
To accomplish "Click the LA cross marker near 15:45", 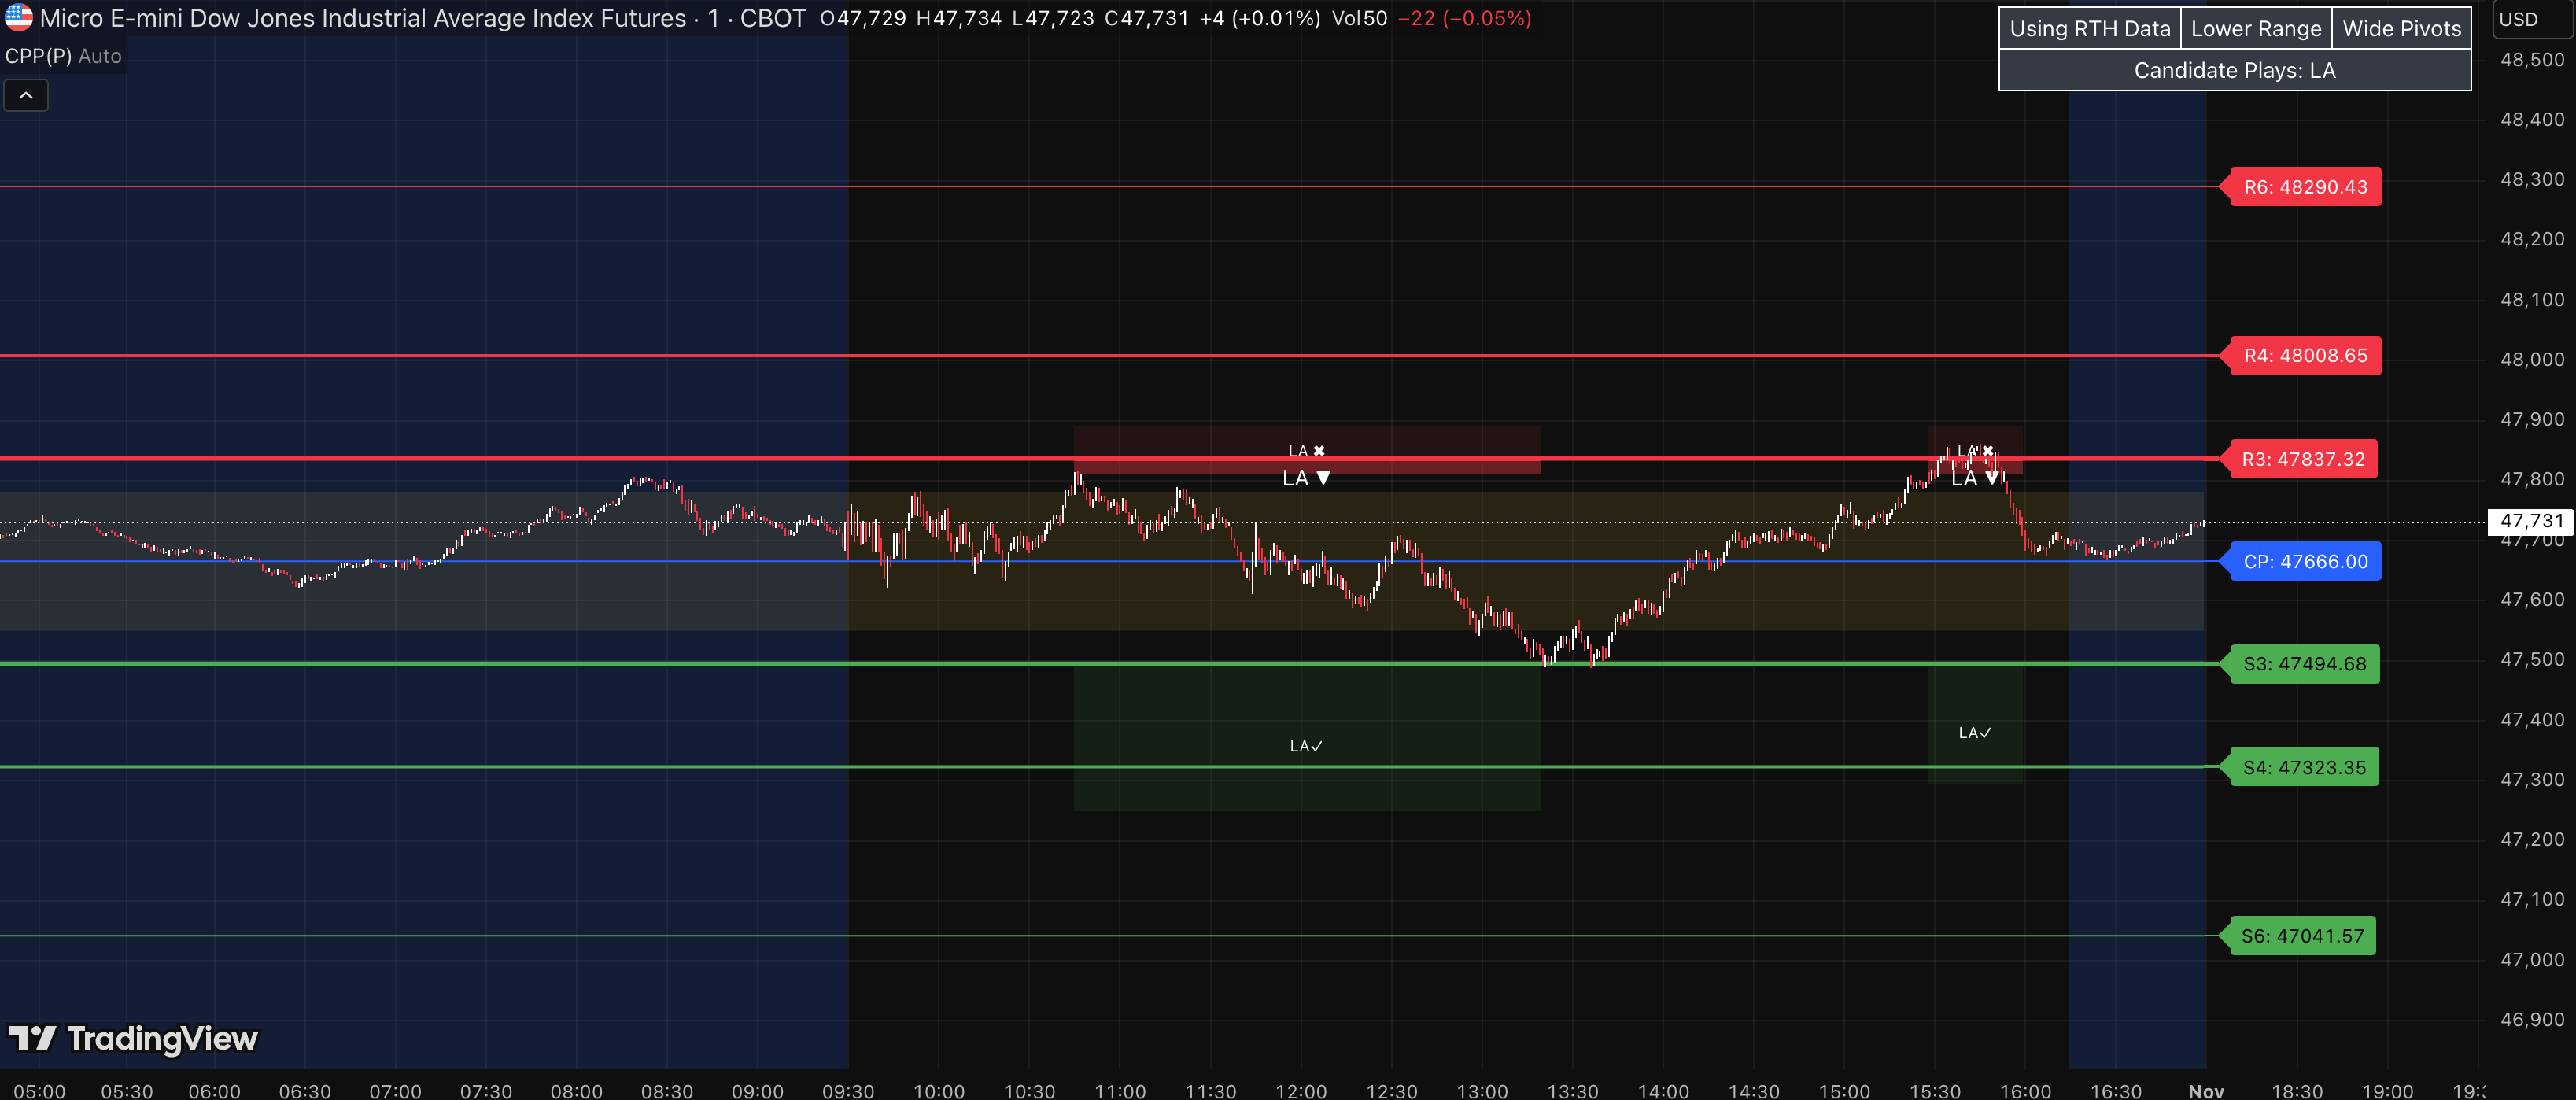I will 1975,451.
